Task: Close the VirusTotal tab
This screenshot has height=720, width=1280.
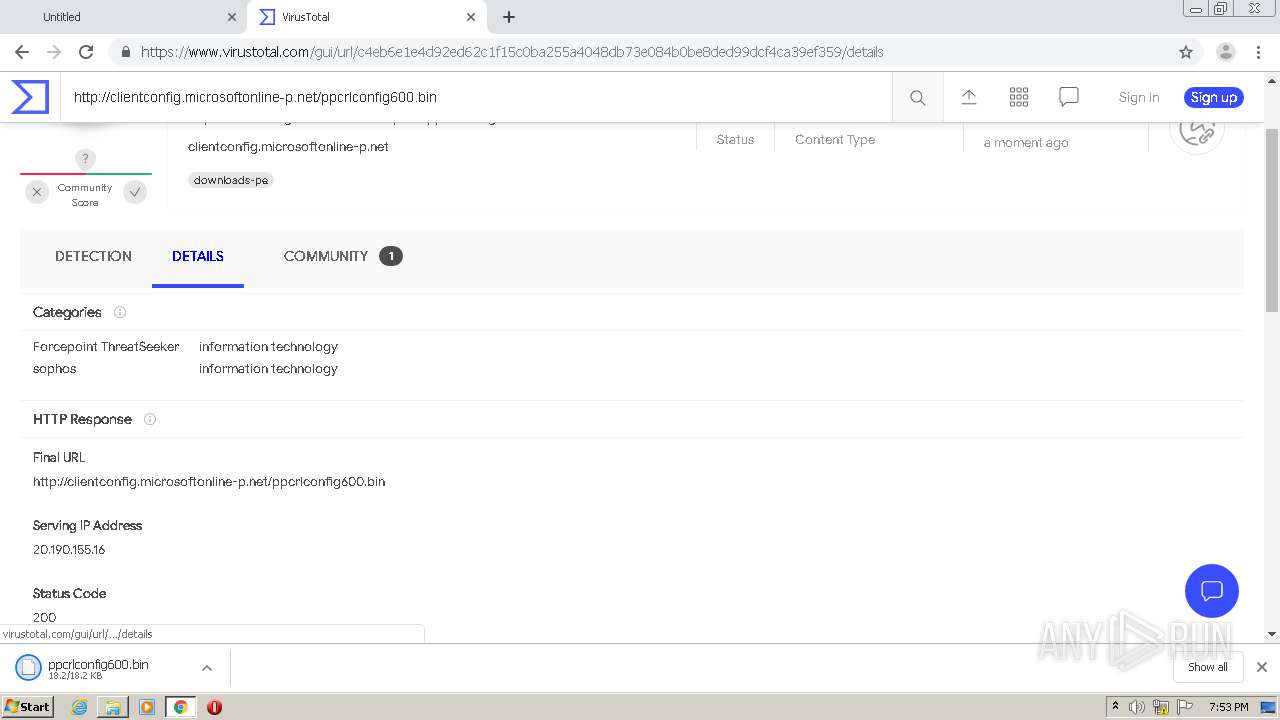Action: (471, 17)
